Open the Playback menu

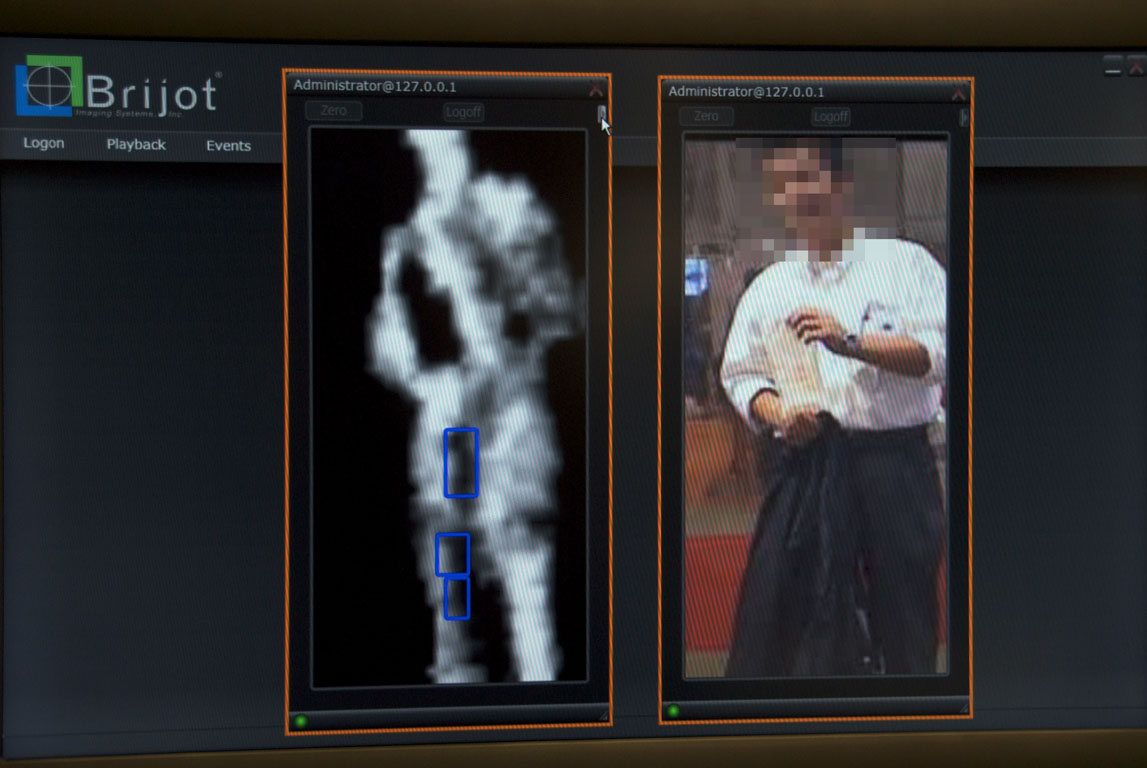pos(136,144)
